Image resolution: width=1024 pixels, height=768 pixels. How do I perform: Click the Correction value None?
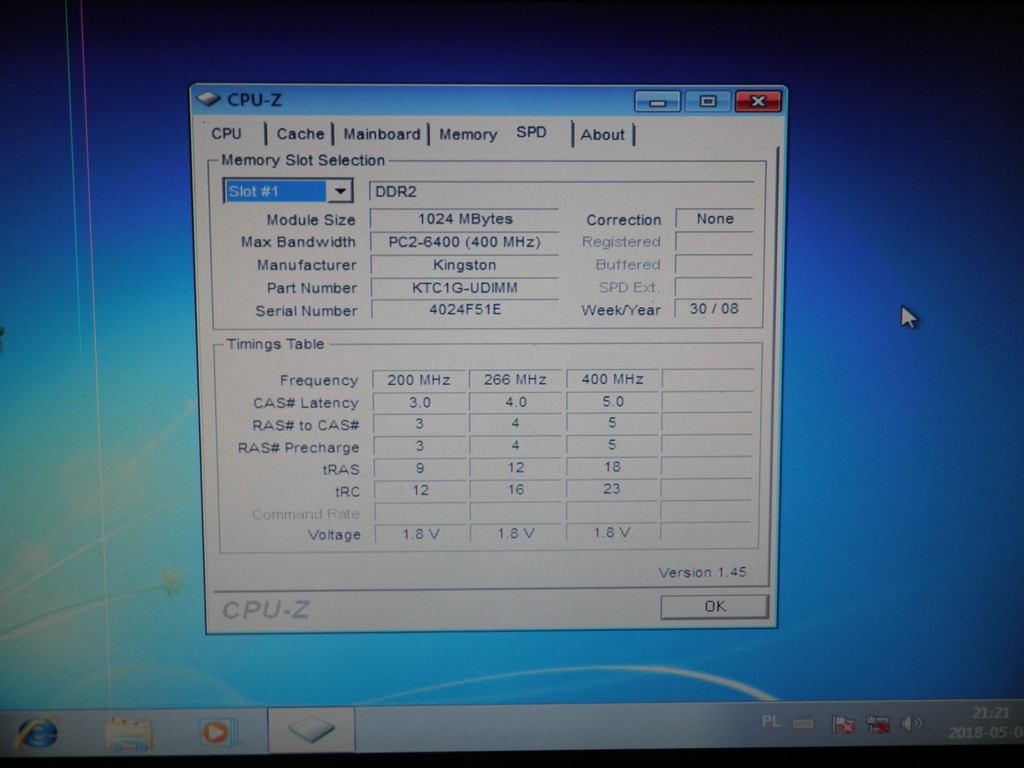tap(714, 219)
